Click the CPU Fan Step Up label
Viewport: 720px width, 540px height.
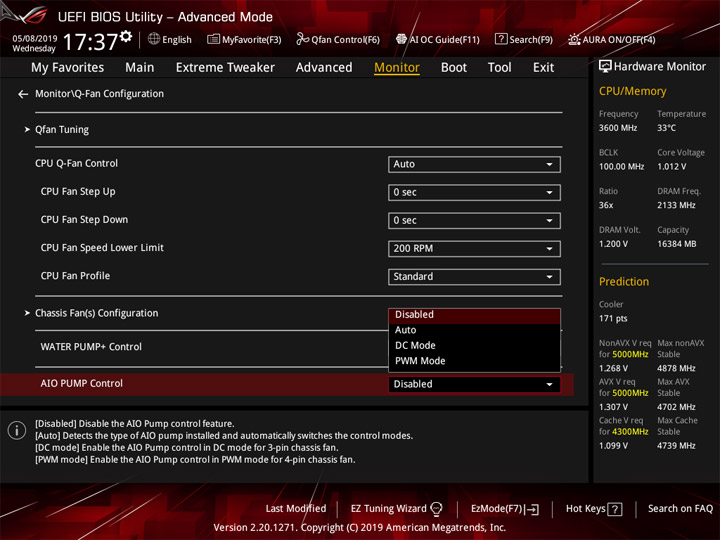coord(78,191)
